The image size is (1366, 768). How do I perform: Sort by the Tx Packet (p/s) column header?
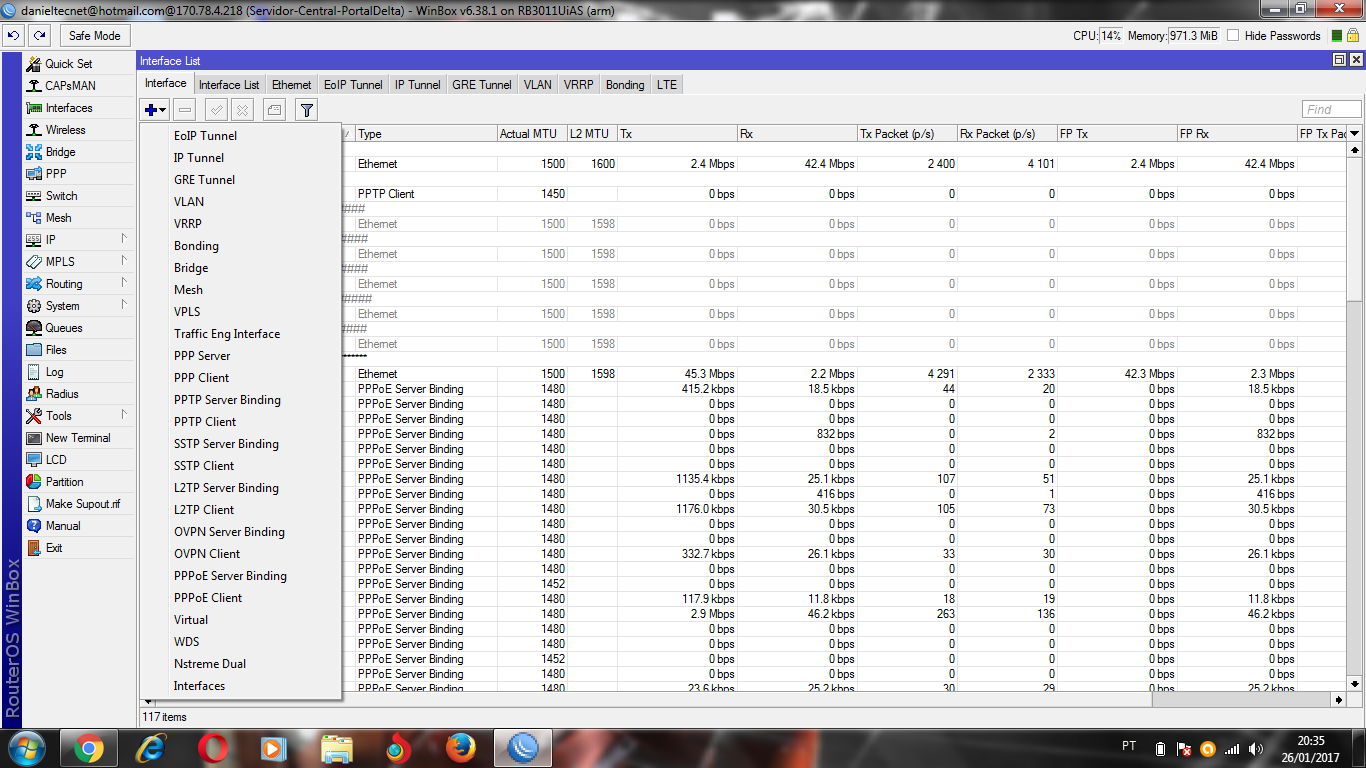[907, 134]
